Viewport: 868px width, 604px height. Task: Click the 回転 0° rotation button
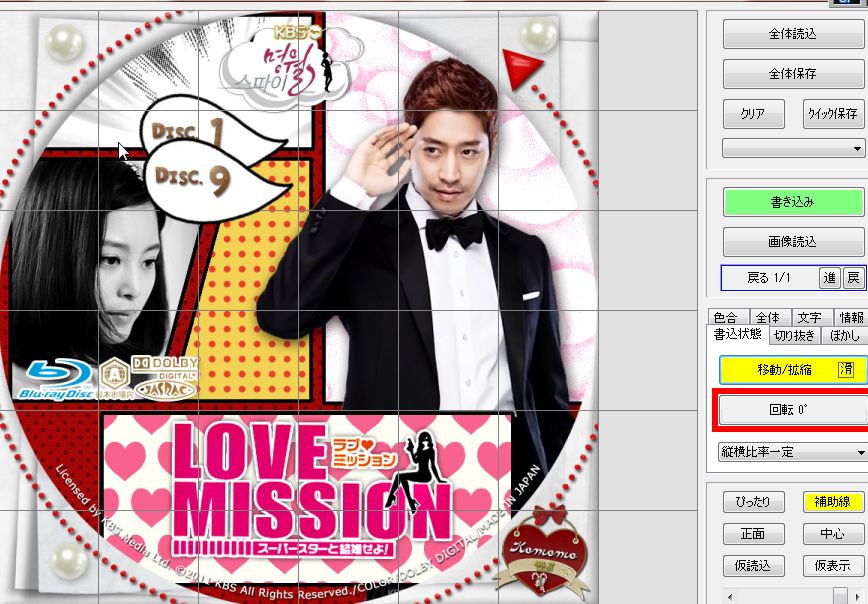(793, 410)
